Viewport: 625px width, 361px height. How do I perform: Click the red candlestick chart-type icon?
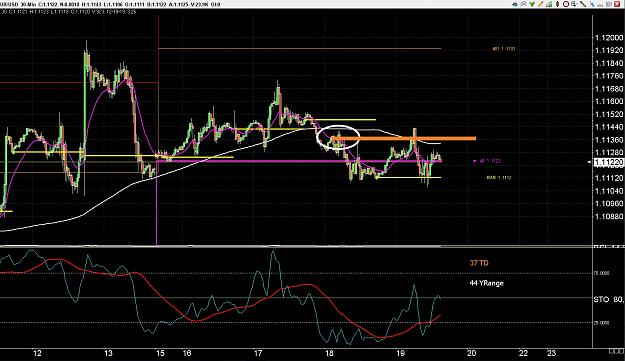tap(558, 4)
